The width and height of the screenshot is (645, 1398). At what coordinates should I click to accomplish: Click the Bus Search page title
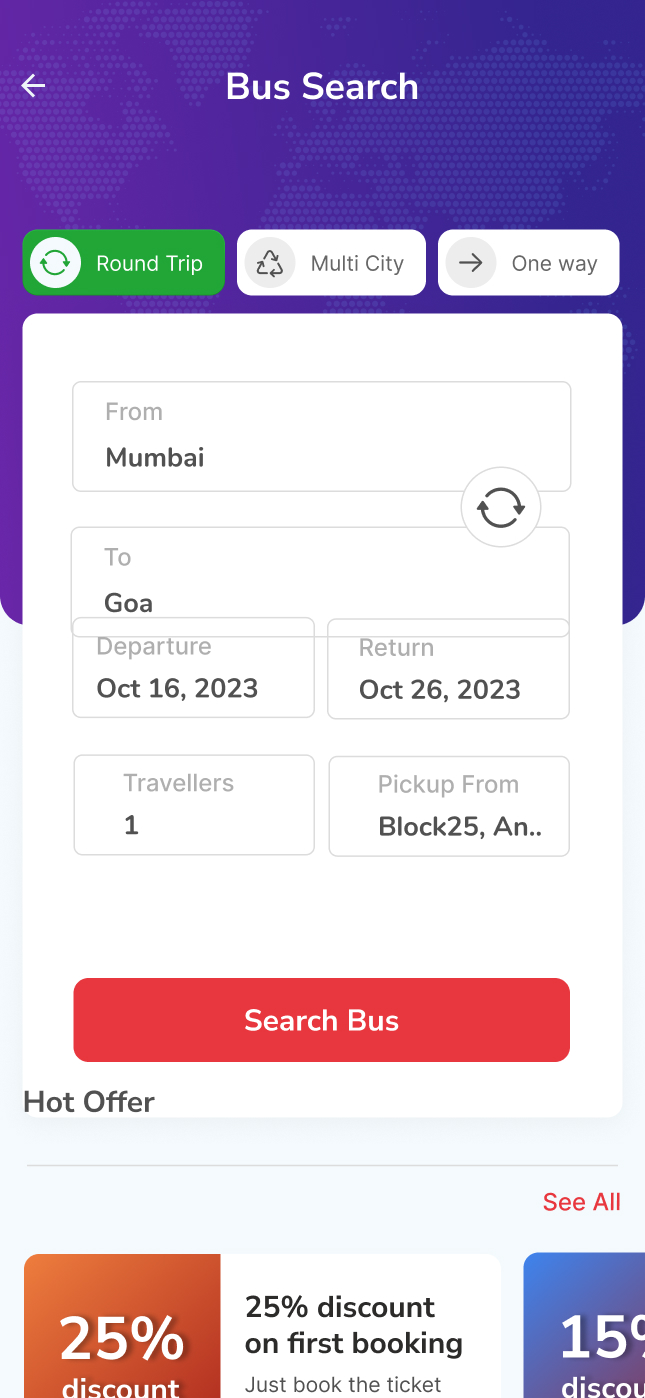point(322,87)
